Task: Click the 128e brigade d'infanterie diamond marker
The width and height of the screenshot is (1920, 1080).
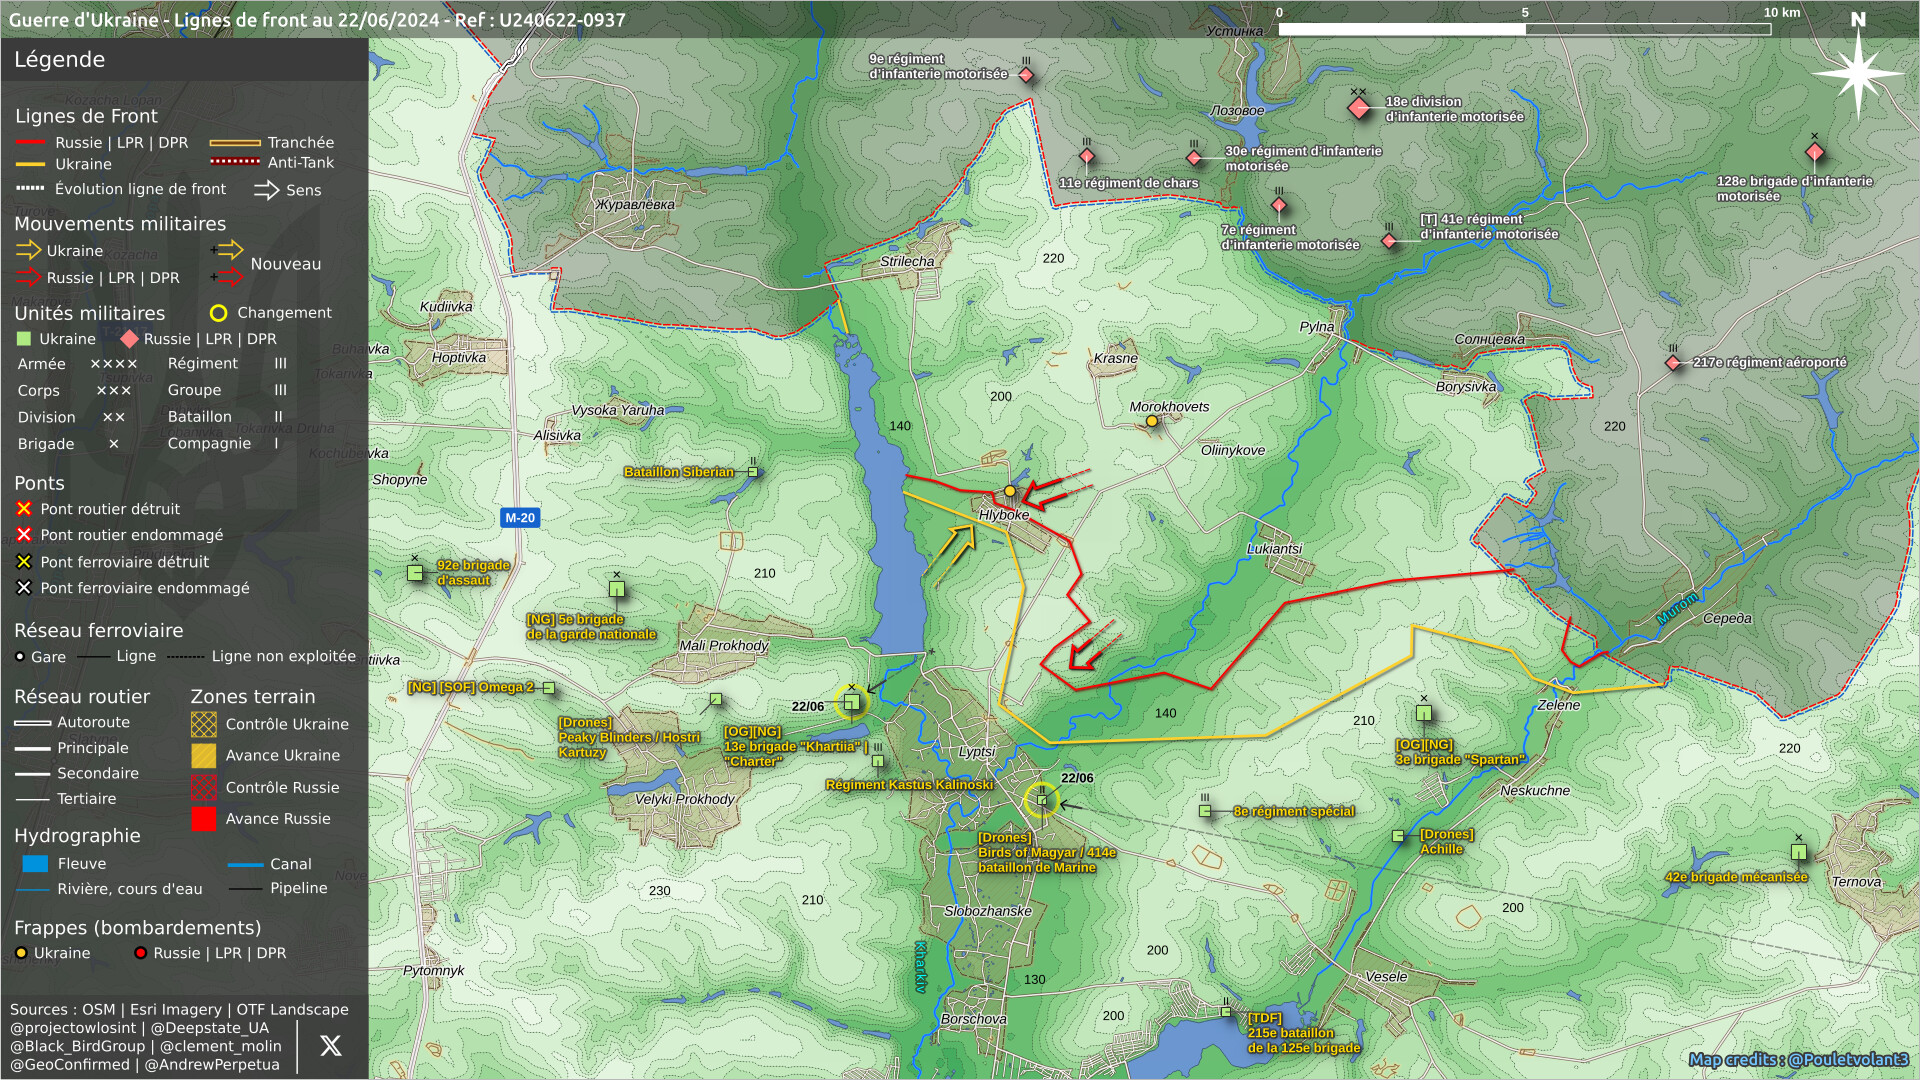Action: pos(1814,153)
